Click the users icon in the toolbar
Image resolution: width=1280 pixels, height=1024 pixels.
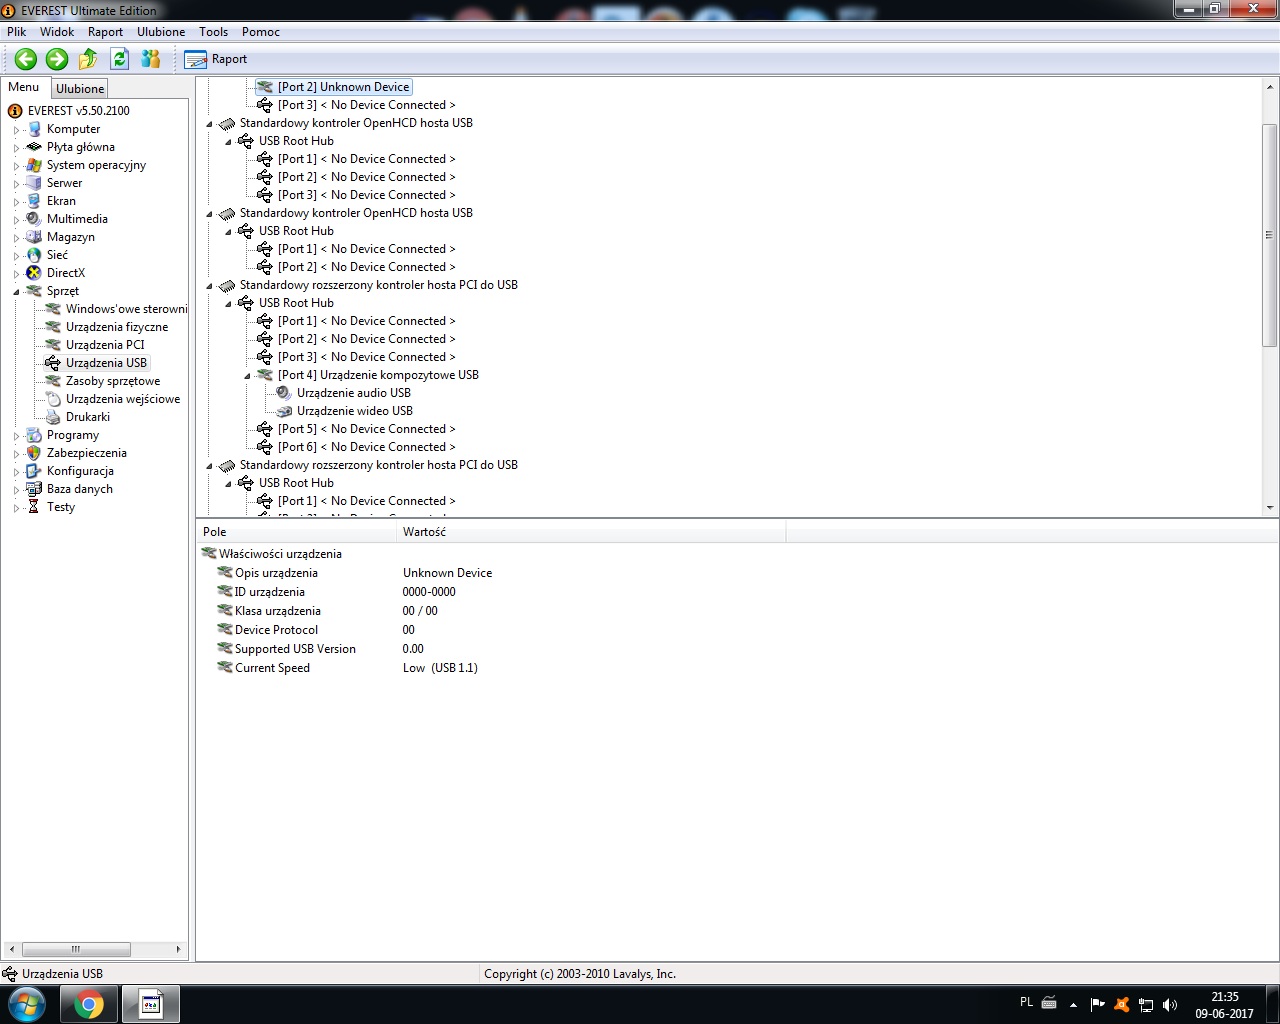pyautogui.click(x=151, y=59)
